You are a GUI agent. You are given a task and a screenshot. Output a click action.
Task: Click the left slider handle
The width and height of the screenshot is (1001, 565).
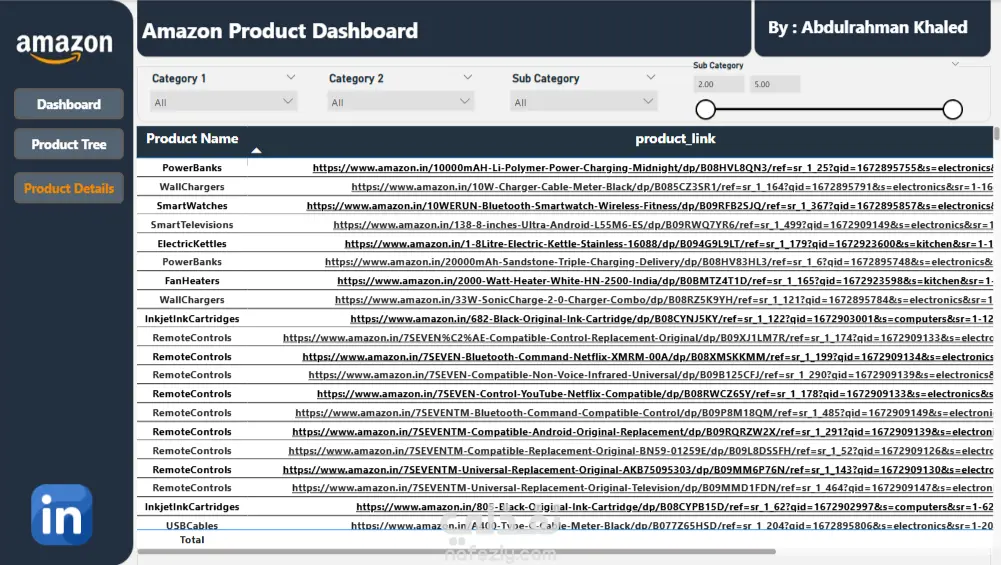point(705,109)
